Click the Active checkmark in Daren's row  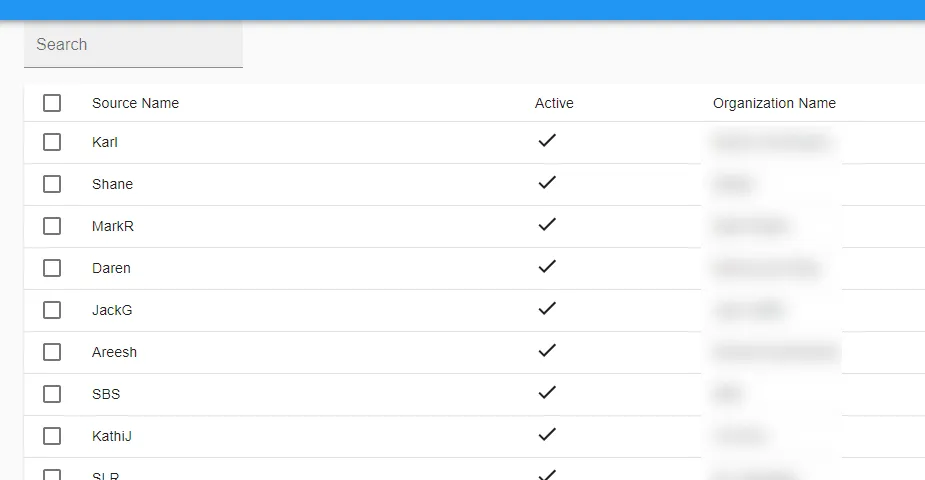[546, 267]
